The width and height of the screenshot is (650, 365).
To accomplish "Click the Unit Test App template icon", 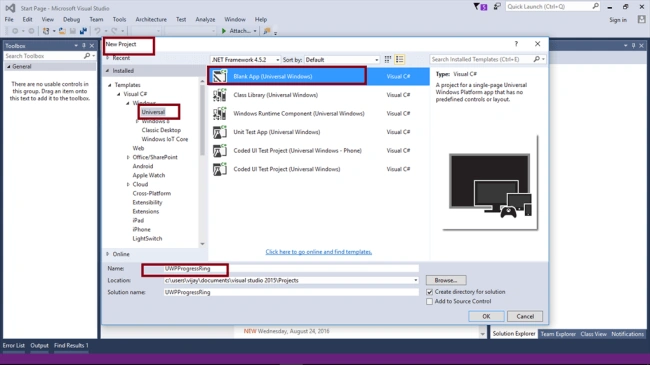I will coord(220,132).
